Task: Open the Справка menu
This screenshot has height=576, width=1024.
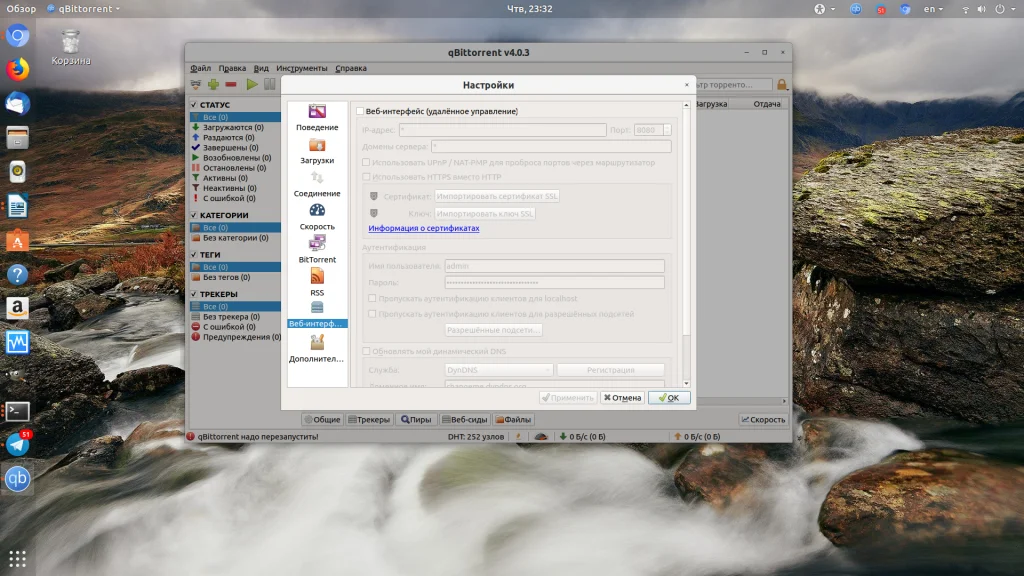Action: tap(351, 68)
